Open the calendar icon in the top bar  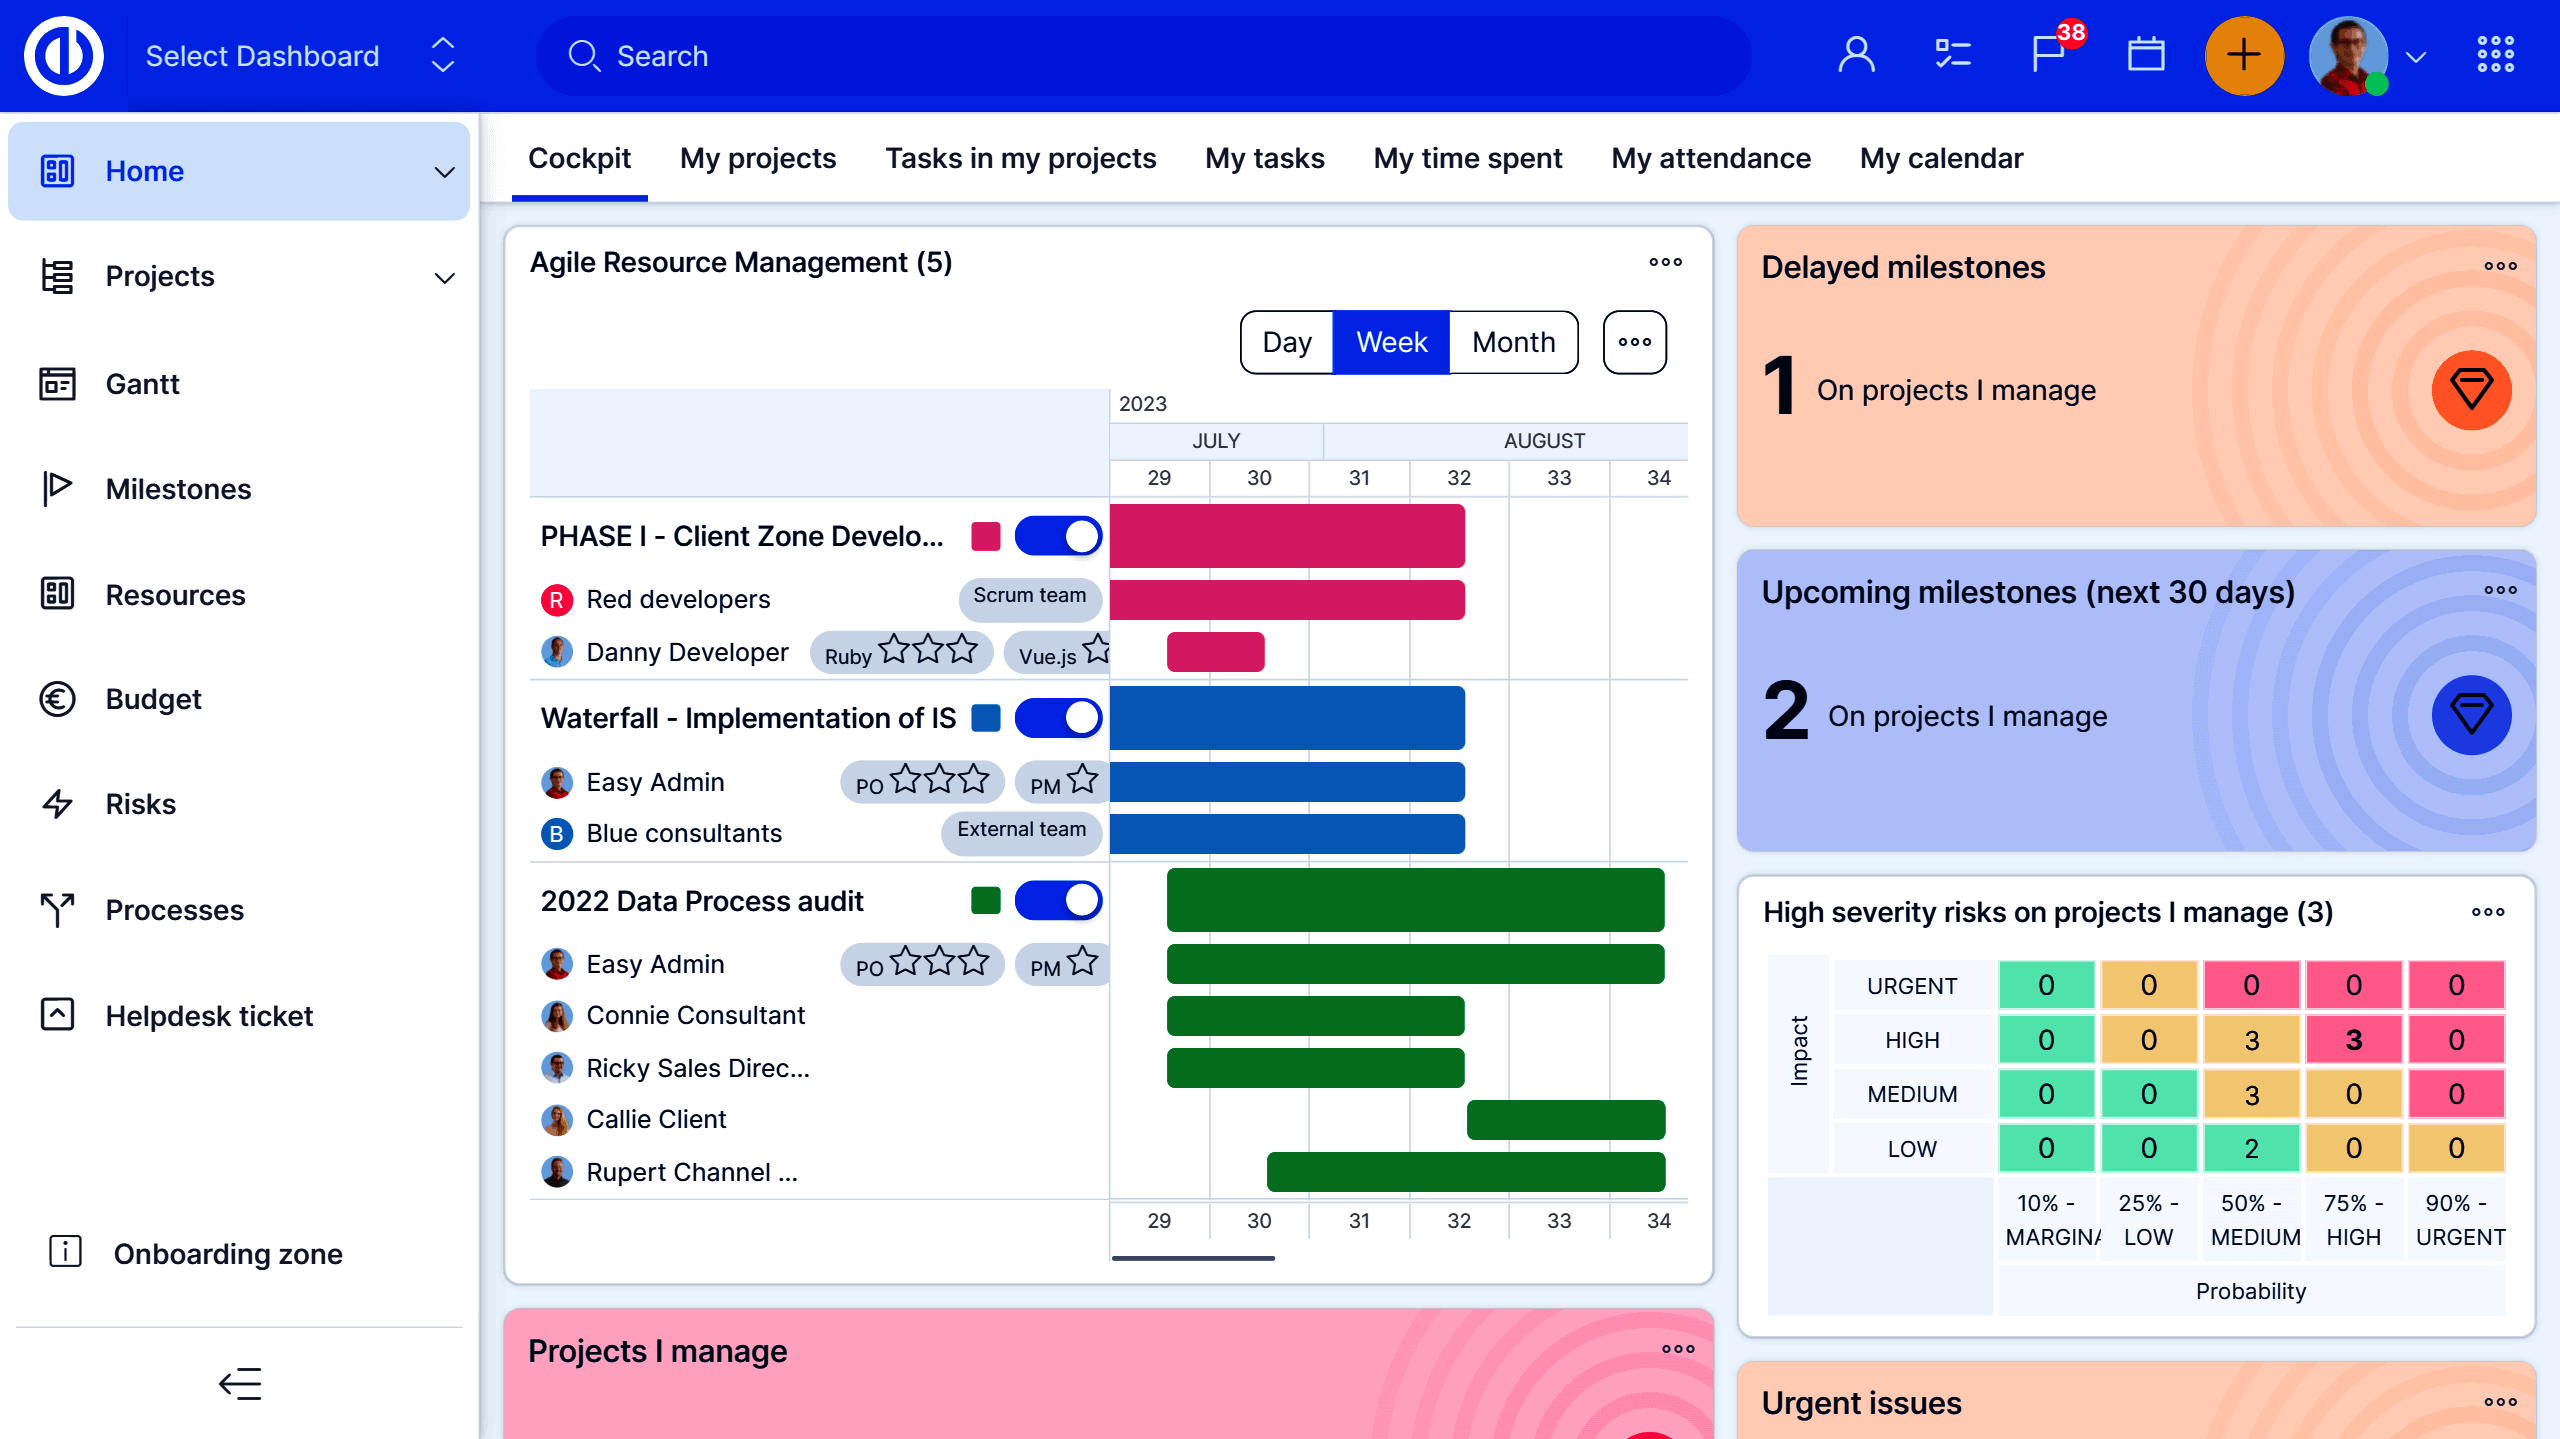pos(2146,55)
